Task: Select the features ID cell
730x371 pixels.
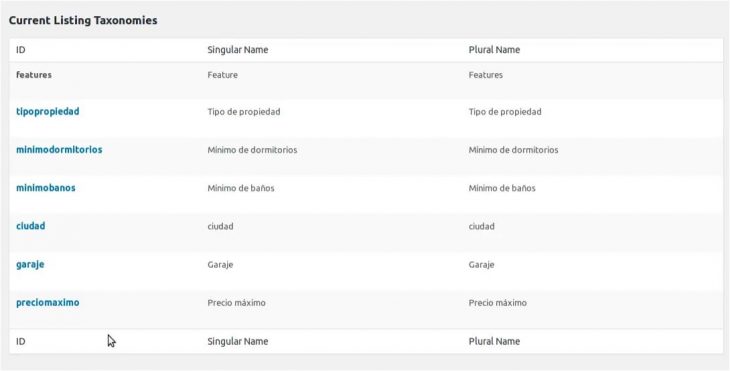Action: pos(34,75)
